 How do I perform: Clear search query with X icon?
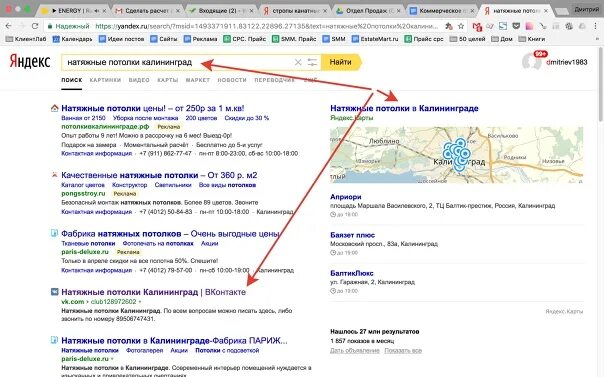click(x=298, y=62)
